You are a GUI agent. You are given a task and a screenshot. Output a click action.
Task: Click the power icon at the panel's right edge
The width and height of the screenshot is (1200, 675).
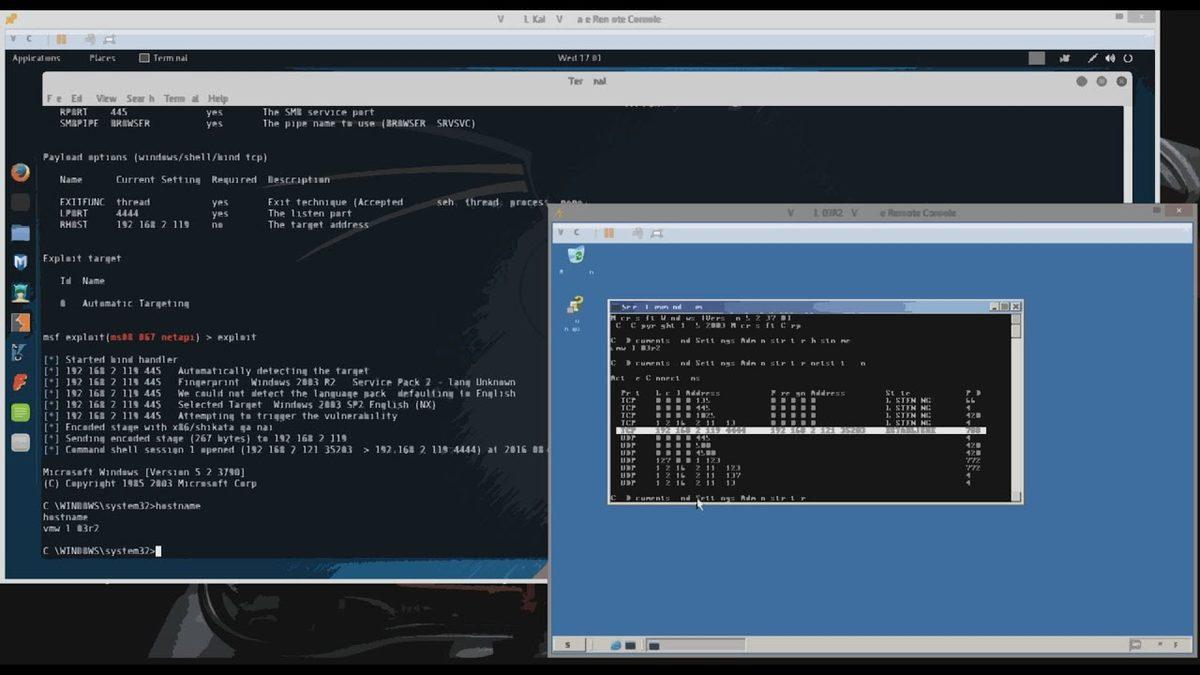(x=1128, y=58)
